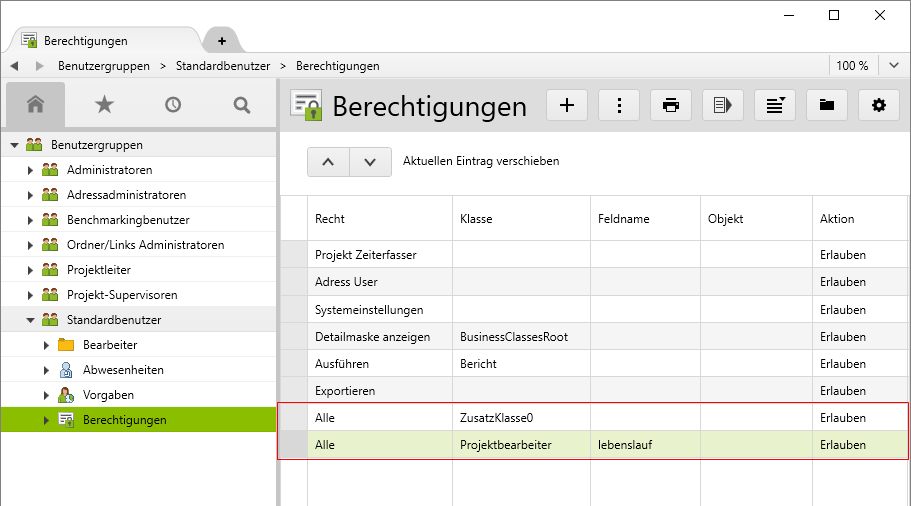Click the printer icon in toolbar
The height and width of the screenshot is (506, 911).
coord(671,105)
